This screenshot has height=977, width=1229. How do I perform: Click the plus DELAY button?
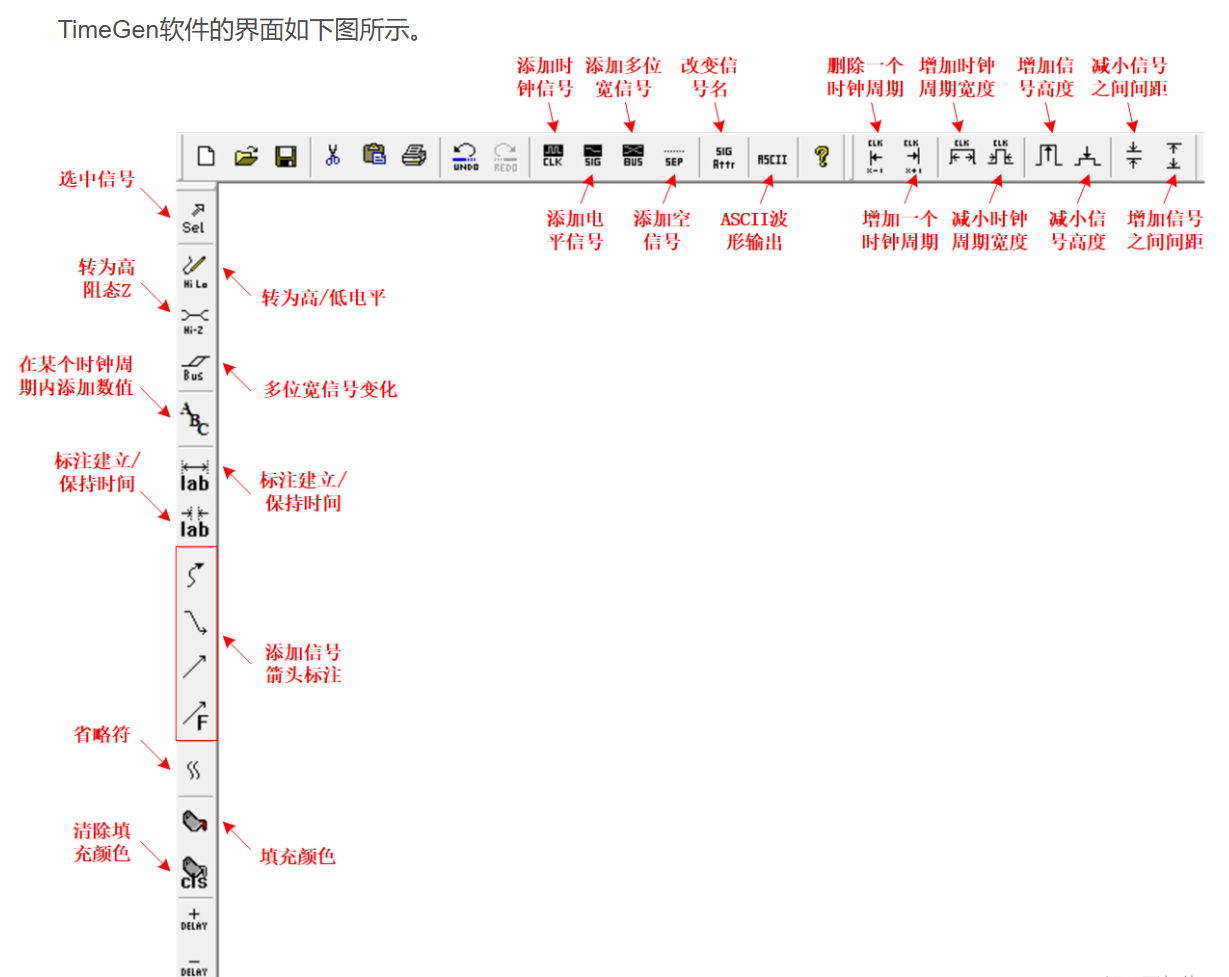pyautogui.click(x=195, y=920)
